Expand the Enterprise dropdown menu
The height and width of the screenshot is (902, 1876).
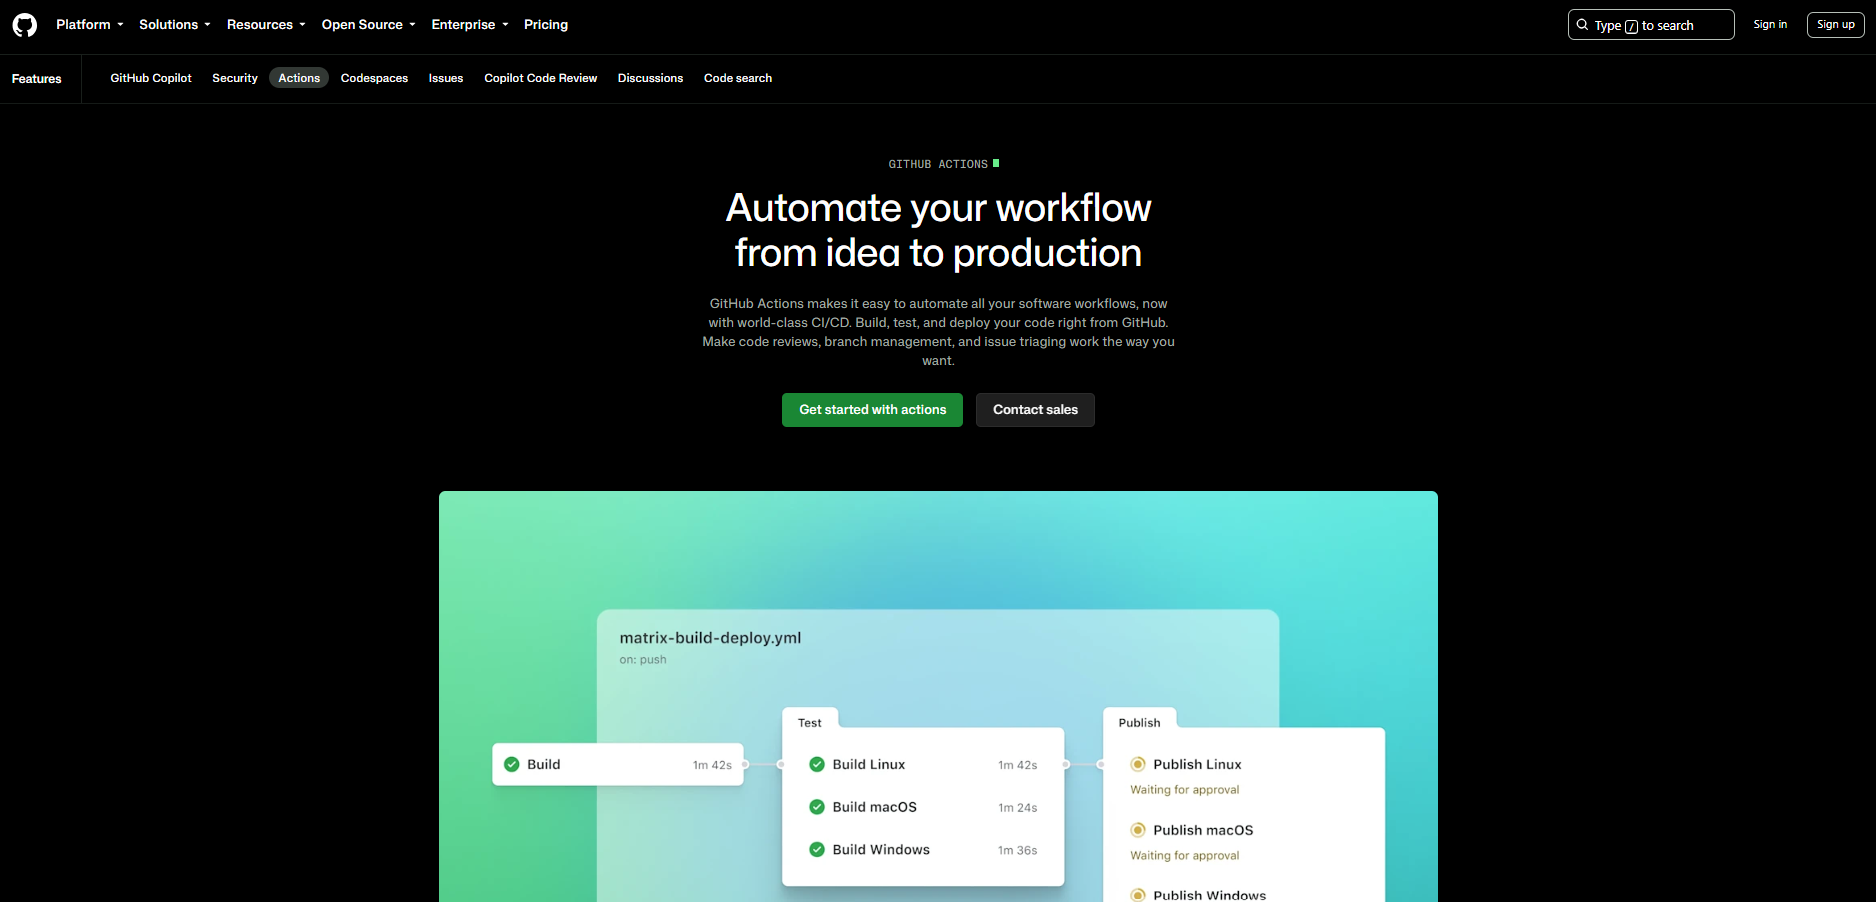coord(470,25)
